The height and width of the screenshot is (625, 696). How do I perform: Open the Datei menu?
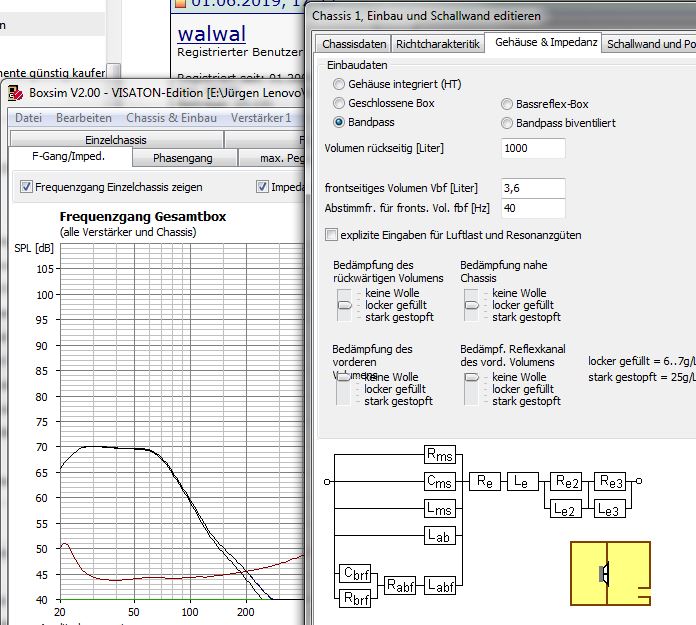coord(28,118)
